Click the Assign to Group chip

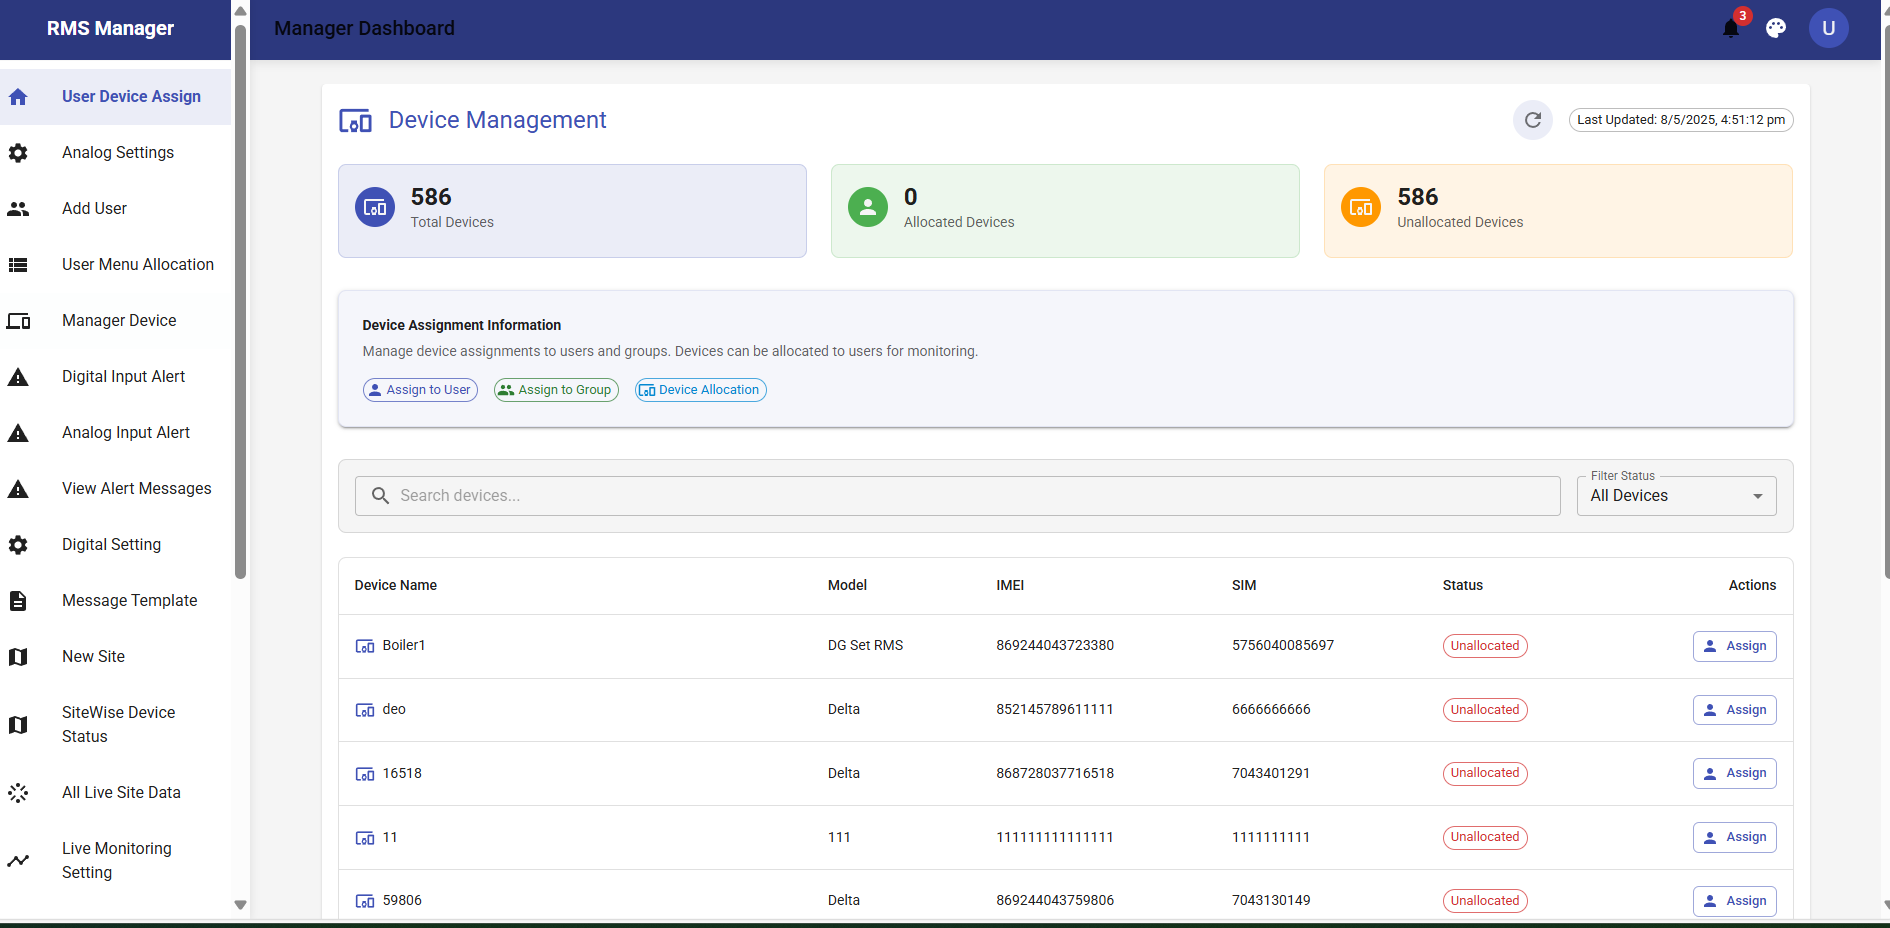coord(556,390)
